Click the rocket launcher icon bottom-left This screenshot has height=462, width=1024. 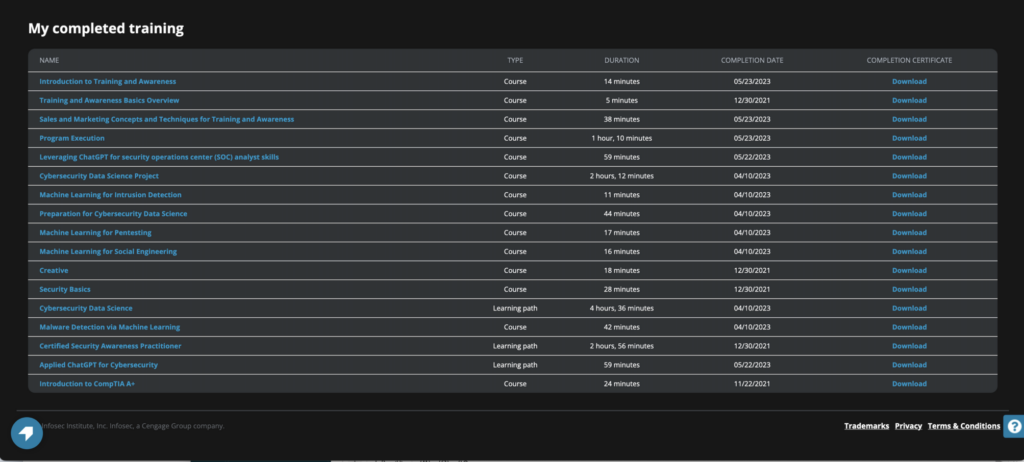tap(27, 432)
